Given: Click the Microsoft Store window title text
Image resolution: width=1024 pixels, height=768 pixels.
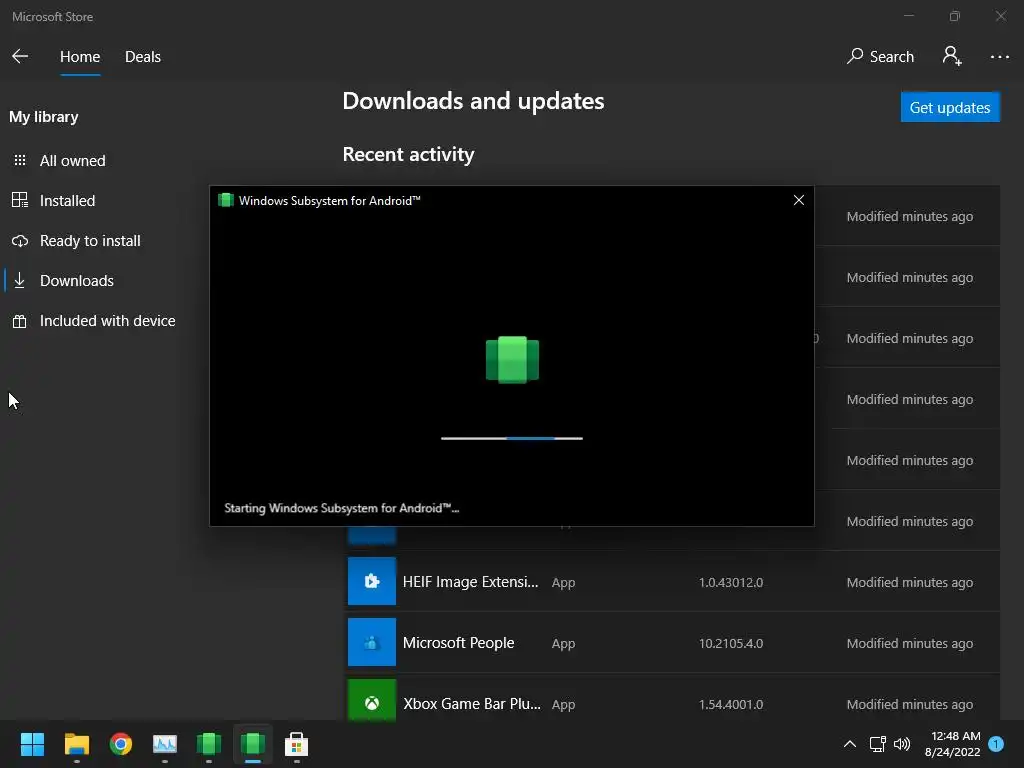Looking at the screenshot, I should [52, 16].
